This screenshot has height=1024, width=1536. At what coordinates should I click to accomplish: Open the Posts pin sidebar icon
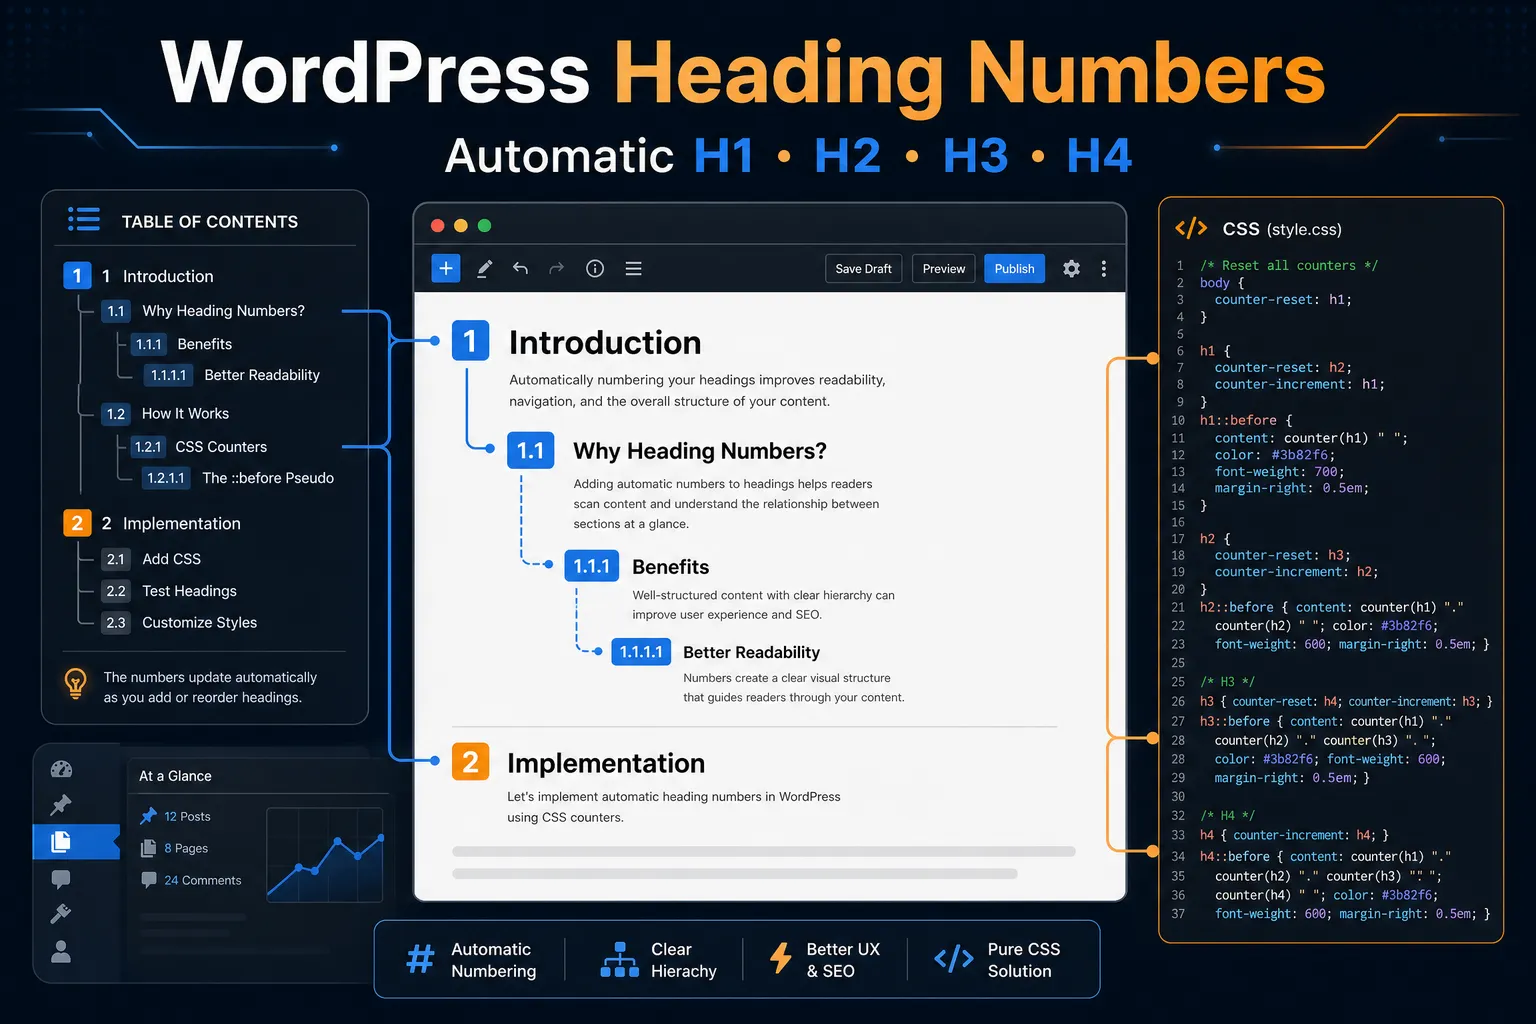tap(61, 804)
